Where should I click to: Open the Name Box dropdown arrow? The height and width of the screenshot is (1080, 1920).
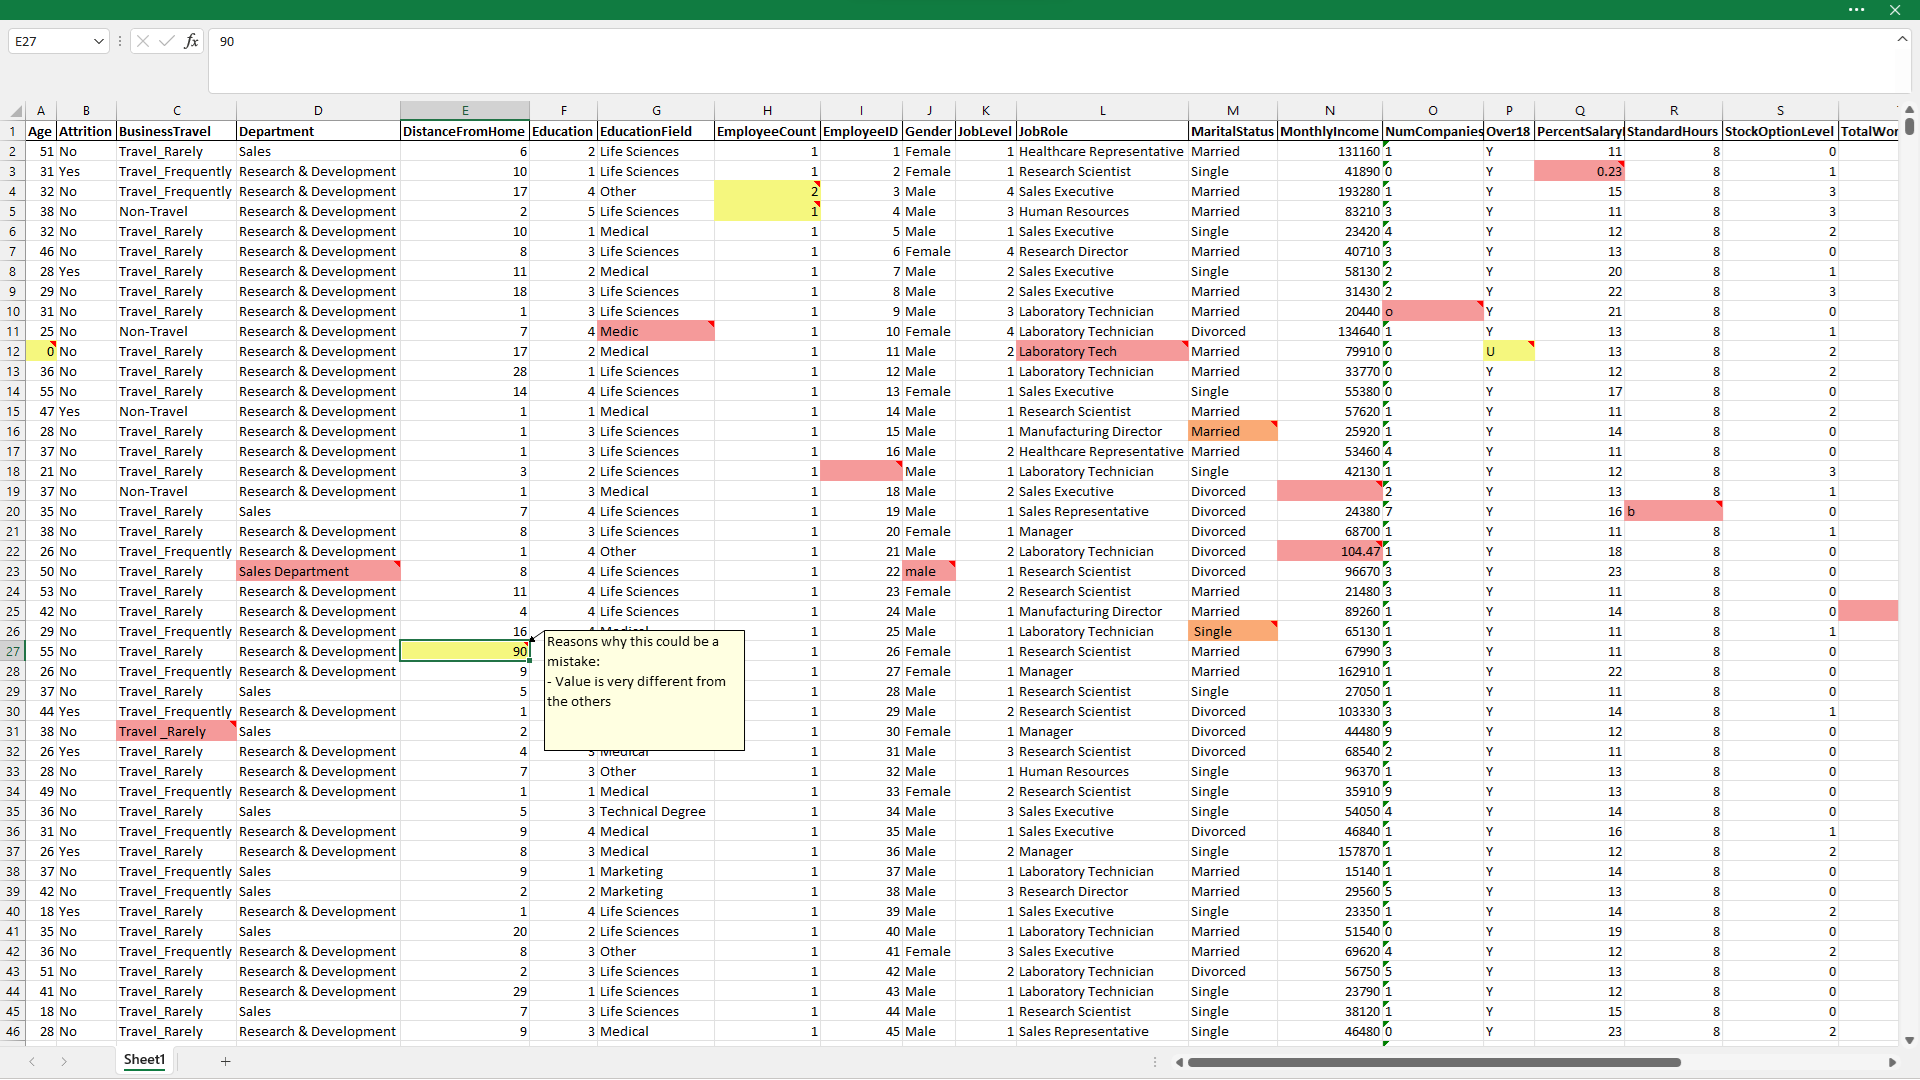coord(98,41)
